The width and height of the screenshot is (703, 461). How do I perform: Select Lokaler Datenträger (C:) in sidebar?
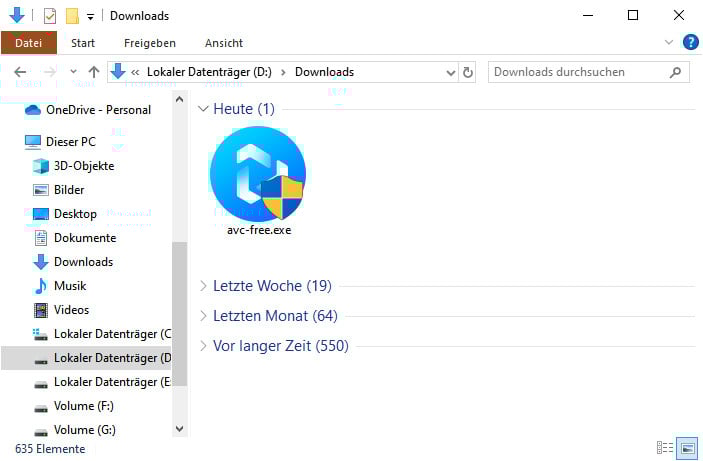pos(113,334)
